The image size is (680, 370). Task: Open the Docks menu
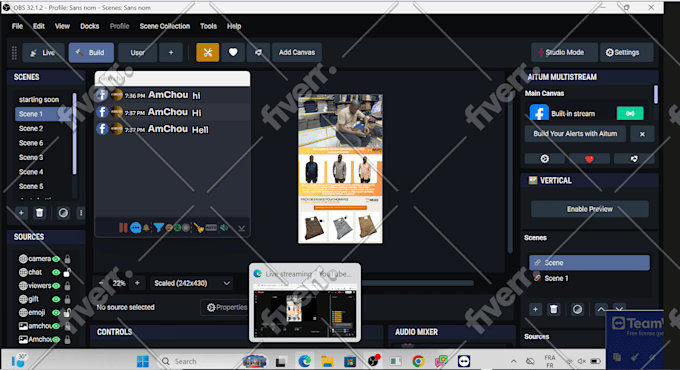[x=89, y=26]
